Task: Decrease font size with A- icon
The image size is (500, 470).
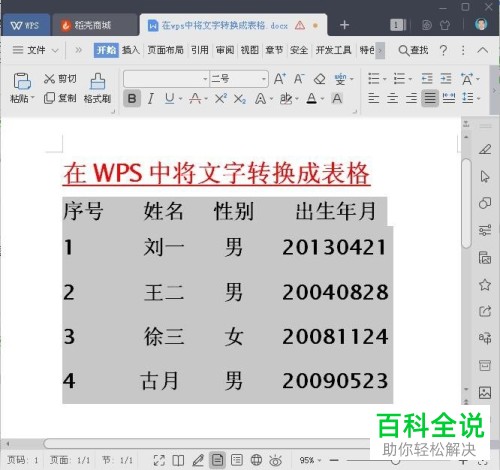Action: click(299, 79)
